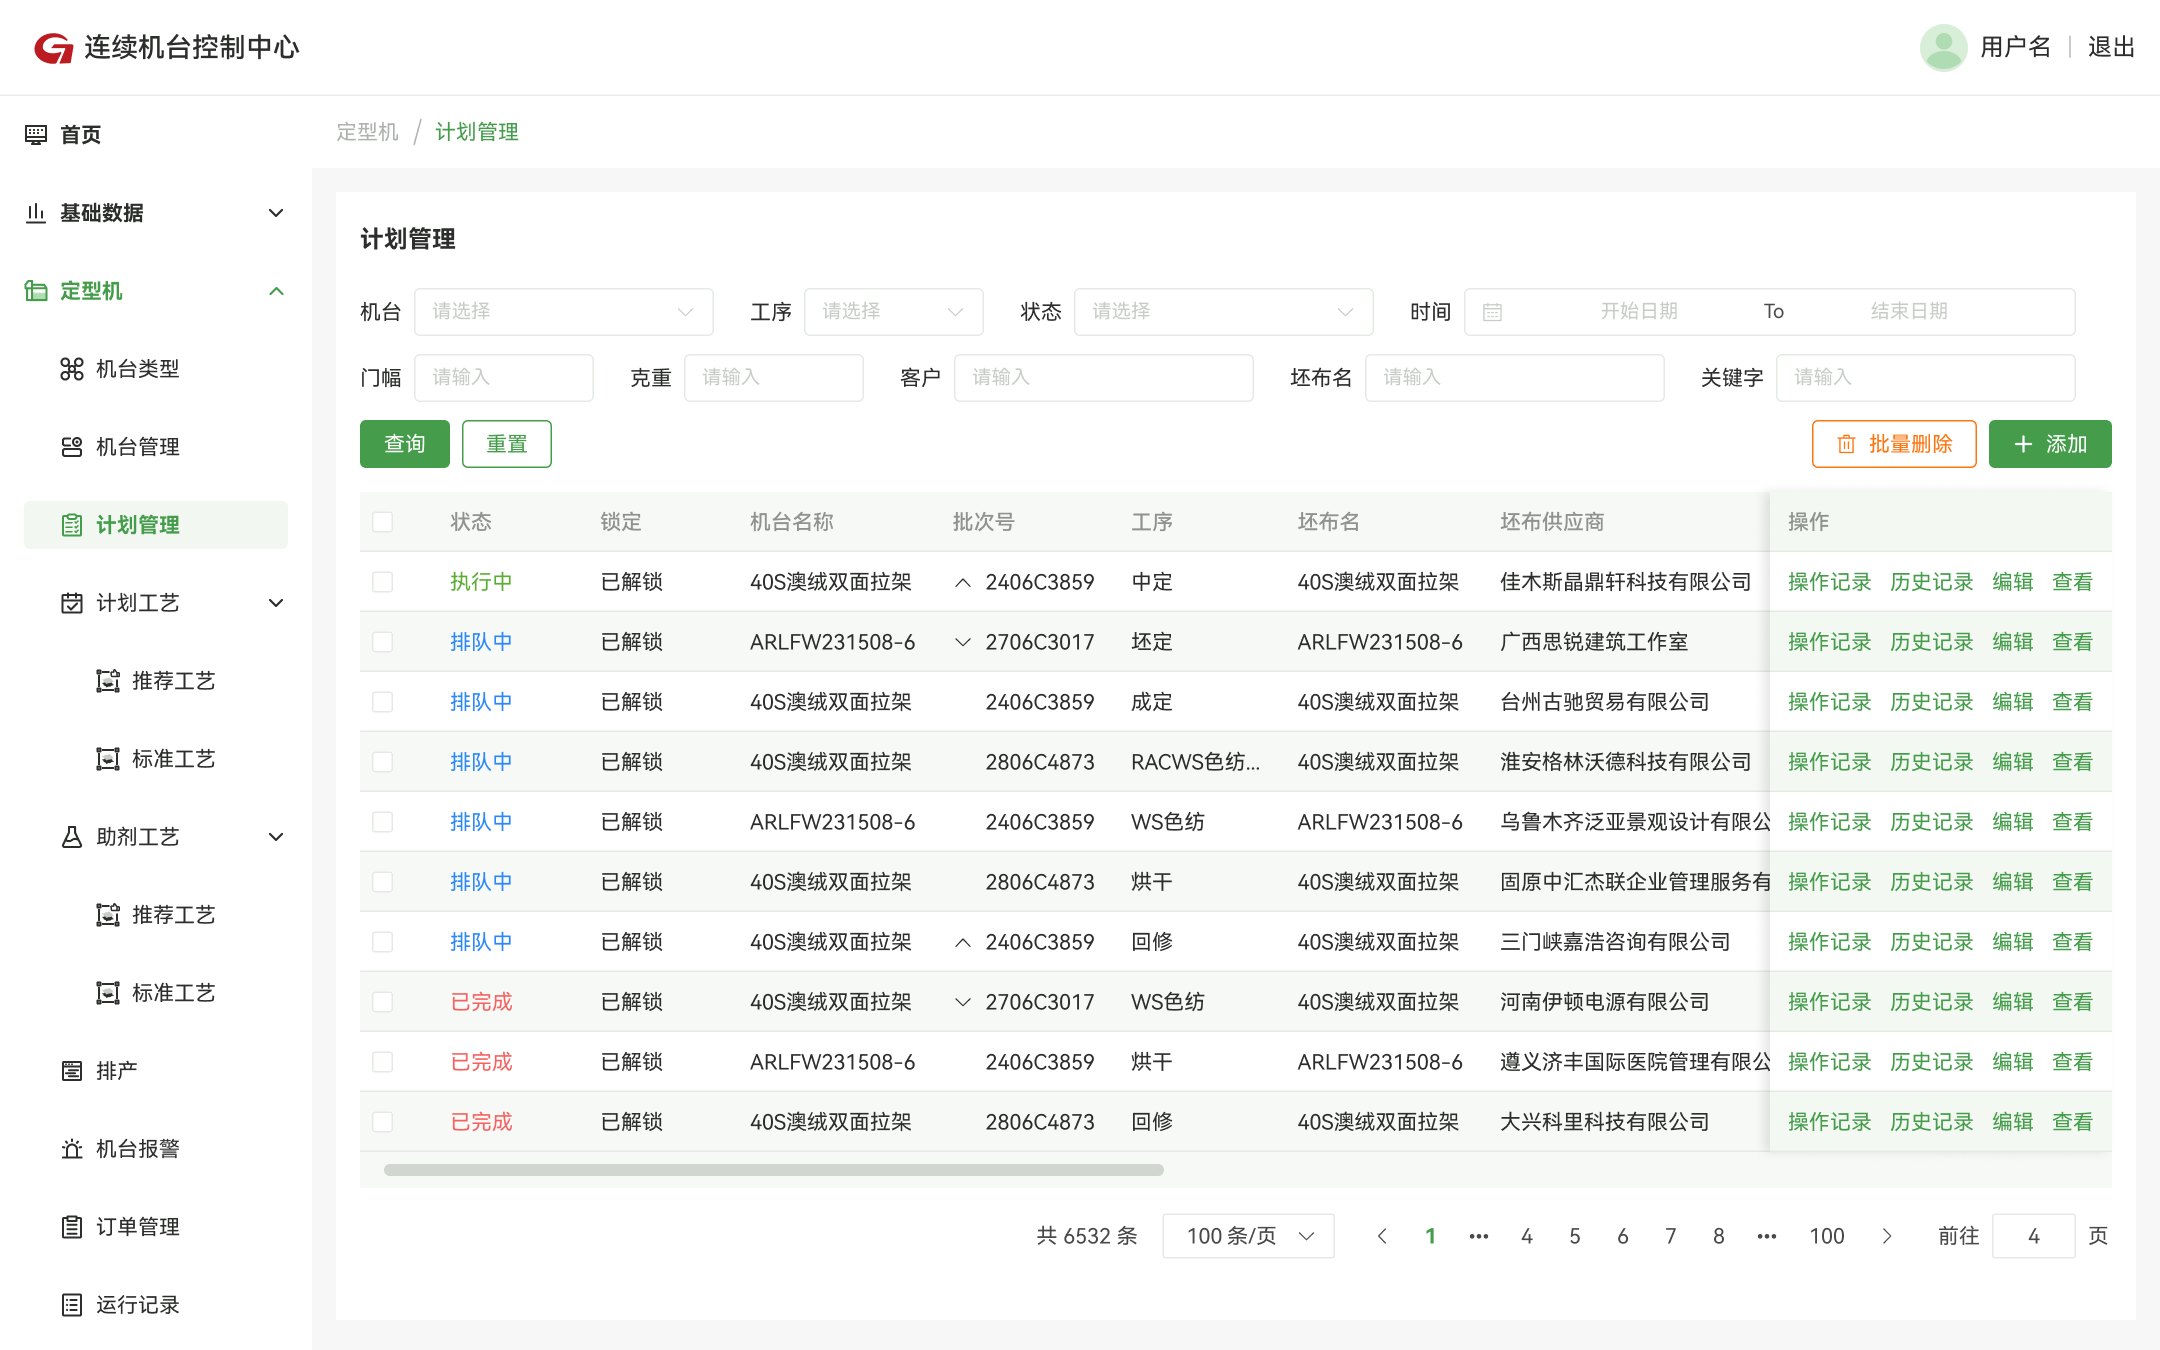Go to the next page arrow

tap(1887, 1236)
